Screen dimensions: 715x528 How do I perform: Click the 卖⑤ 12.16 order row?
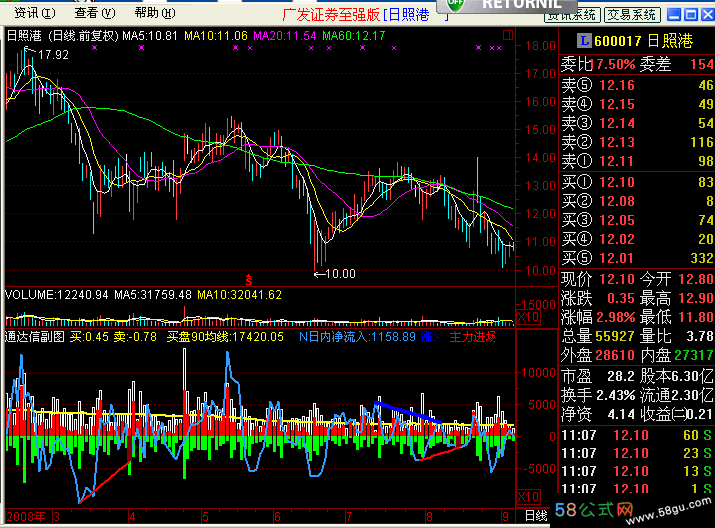637,85
